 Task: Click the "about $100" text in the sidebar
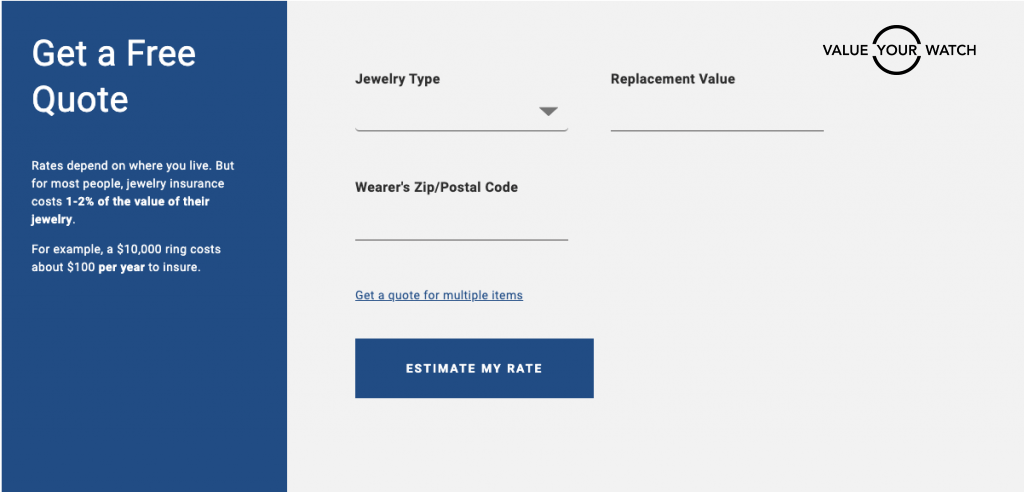click(x=63, y=267)
